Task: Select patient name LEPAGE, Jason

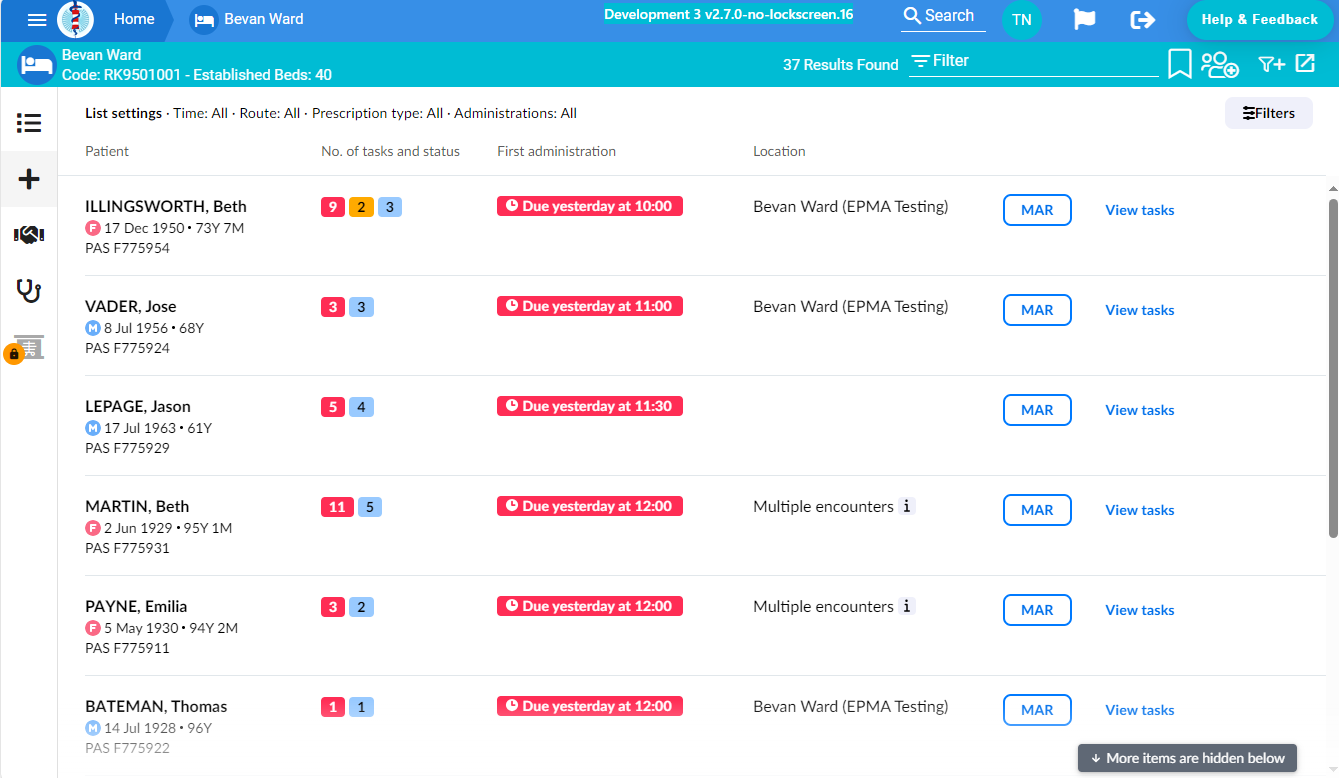Action: 138,406
